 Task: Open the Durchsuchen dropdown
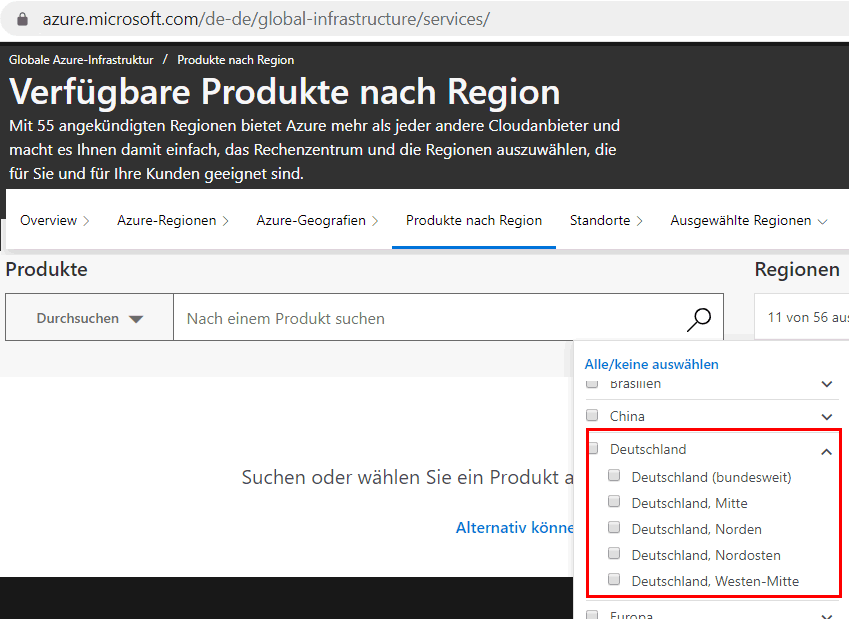(x=89, y=318)
